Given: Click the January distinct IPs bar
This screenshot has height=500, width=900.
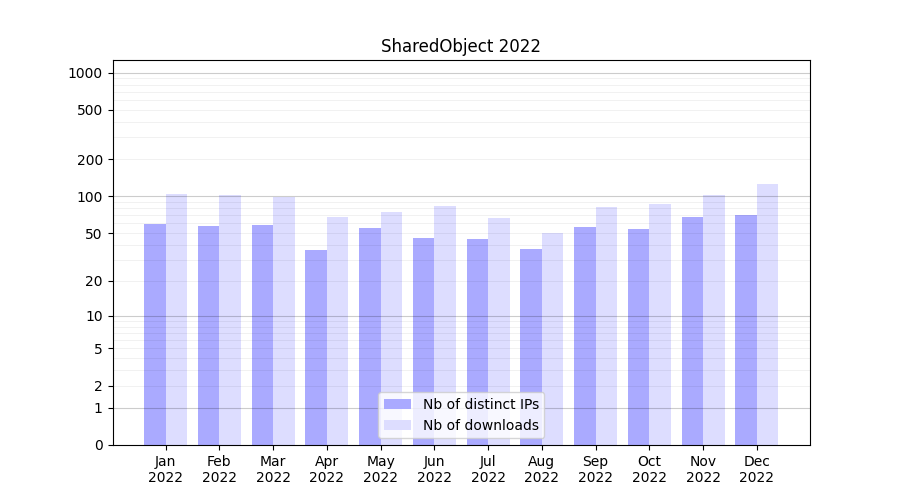Looking at the screenshot, I should pos(155,334).
